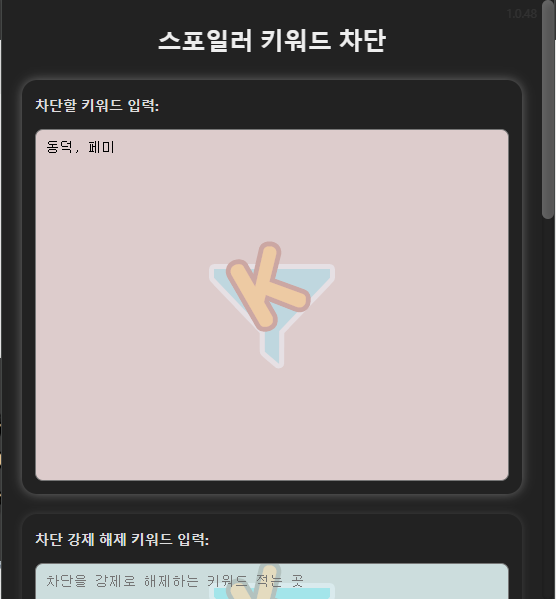Click the version number 1.0.48
This screenshot has width=556, height=599.
pos(522,14)
